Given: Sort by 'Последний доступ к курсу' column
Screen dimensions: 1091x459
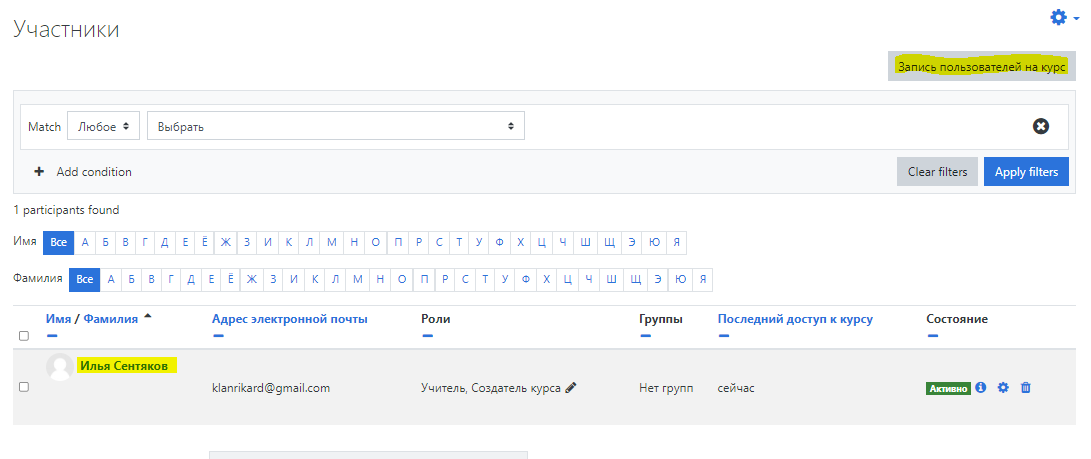Looking at the screenshot, I should point(795,319).
